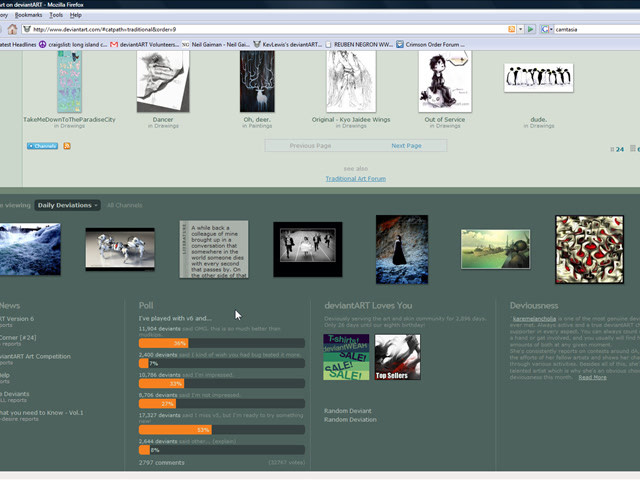The height and width of the screenshot is (480, 640).
Task: Click the 27% poll result bar
Action: pos(222,404)
